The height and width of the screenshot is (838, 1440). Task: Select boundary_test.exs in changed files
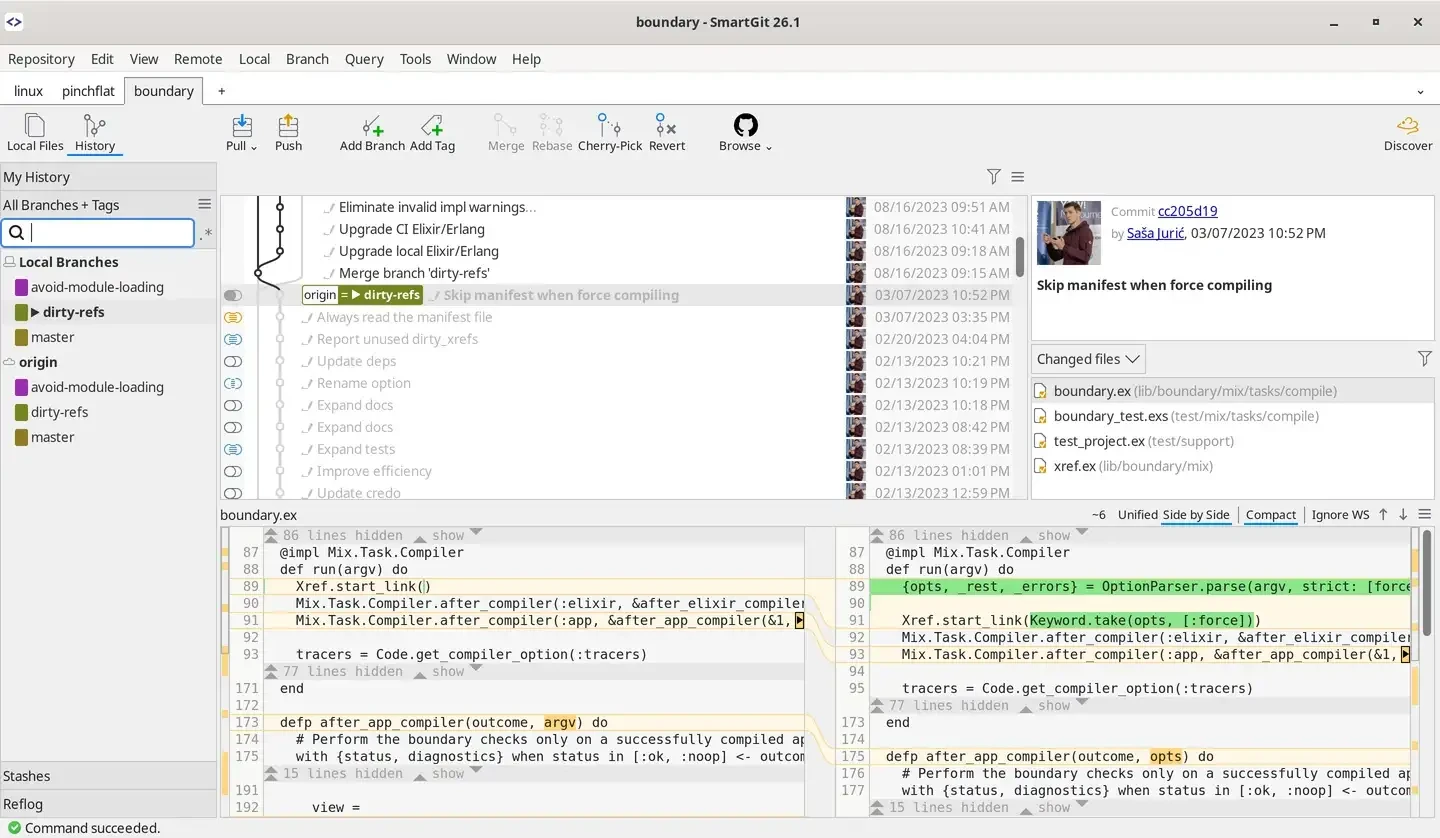pos(1232,416)
